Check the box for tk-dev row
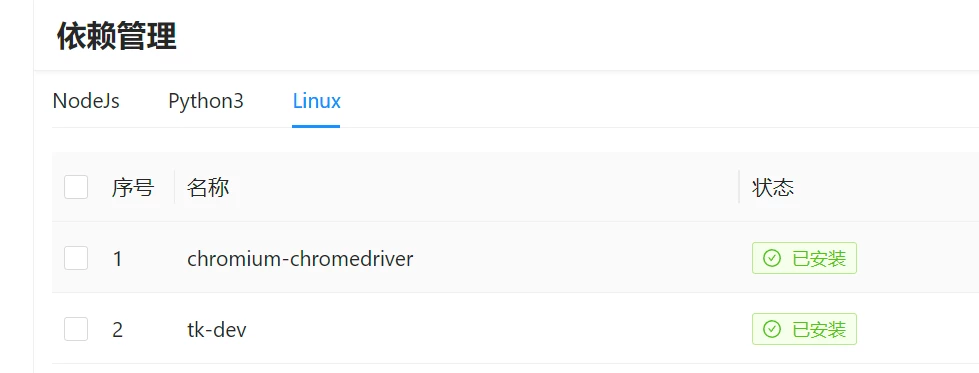Screen dimensions: 979x373 [x=76, y=329]
